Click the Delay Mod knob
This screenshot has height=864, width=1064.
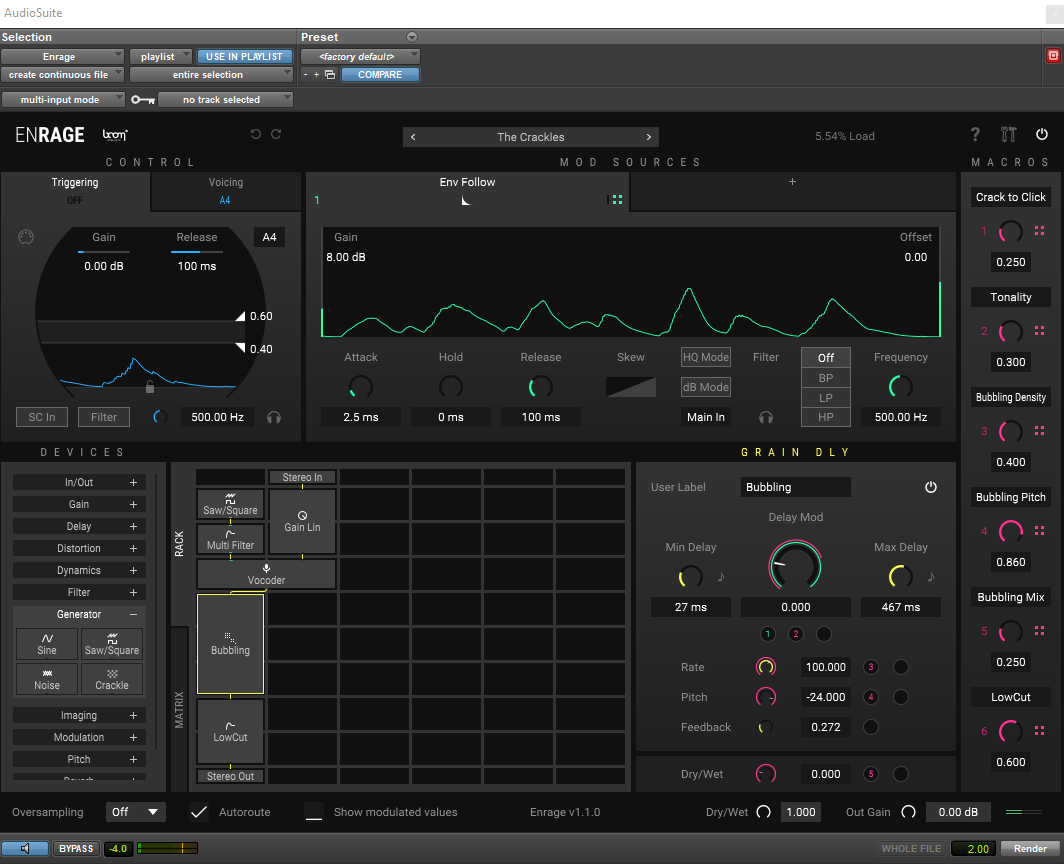click(x=795, y=567)
